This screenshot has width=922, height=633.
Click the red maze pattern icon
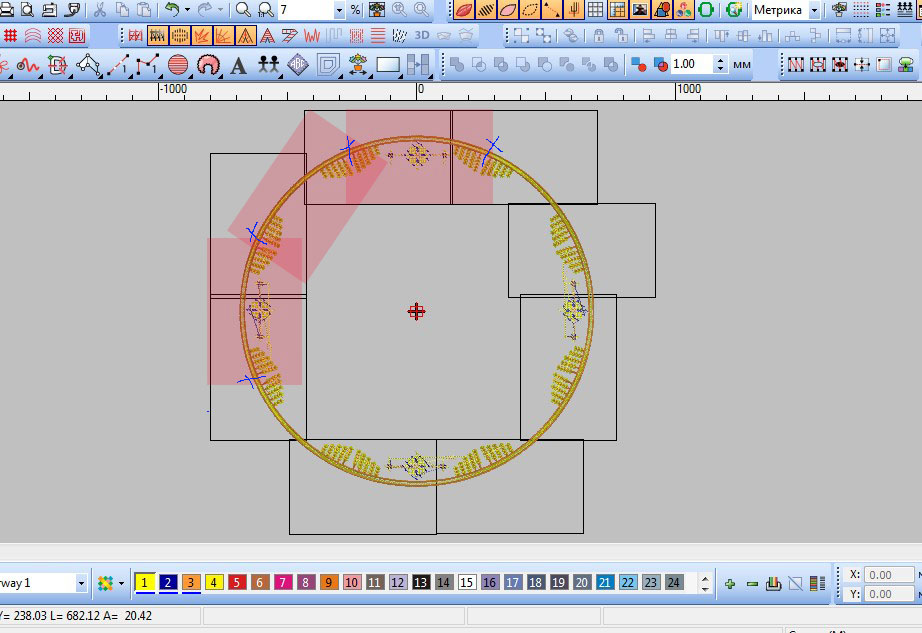77,36
